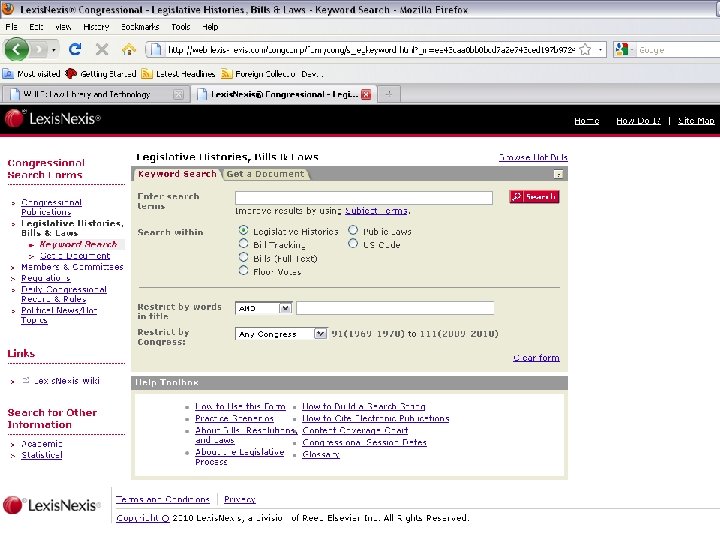Open the Getting Started bookmark
720x540 pixels.
[101, 73]
